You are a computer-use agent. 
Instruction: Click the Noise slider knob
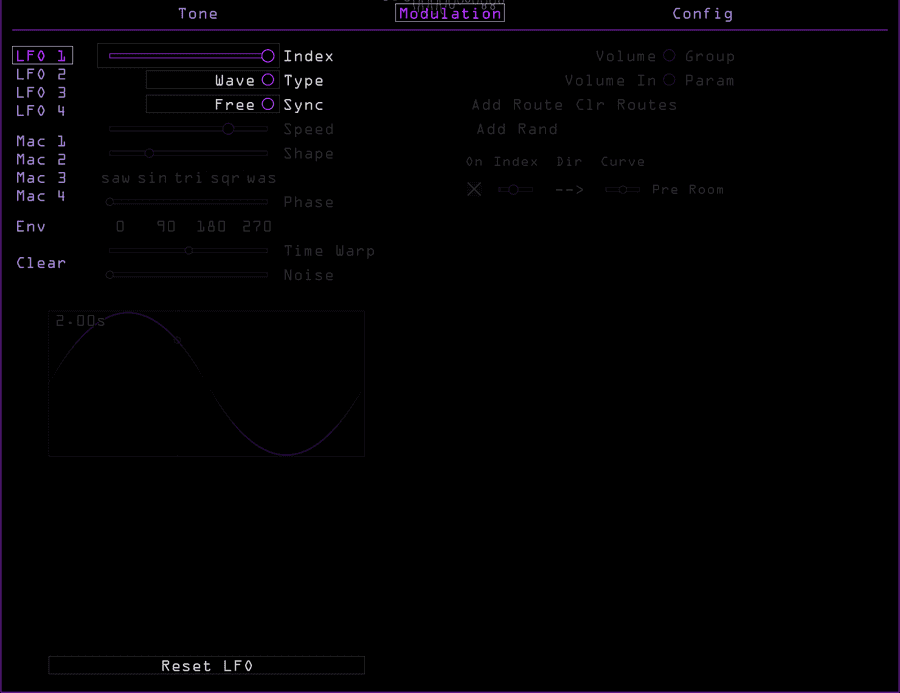(x=110, y=275)
